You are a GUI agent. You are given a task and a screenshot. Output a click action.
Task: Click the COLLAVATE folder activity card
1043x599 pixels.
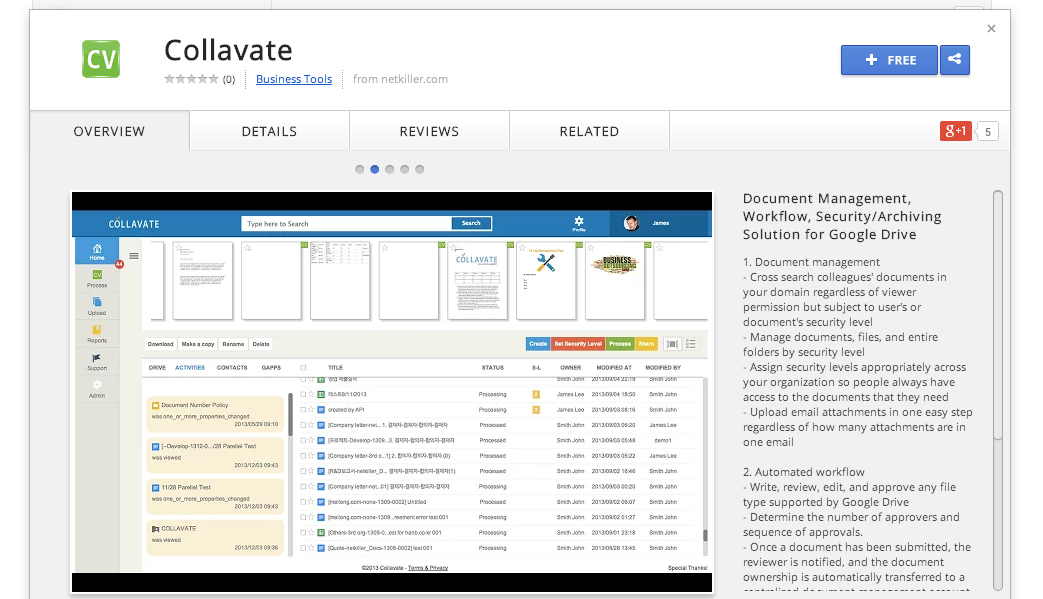[215, 538]
